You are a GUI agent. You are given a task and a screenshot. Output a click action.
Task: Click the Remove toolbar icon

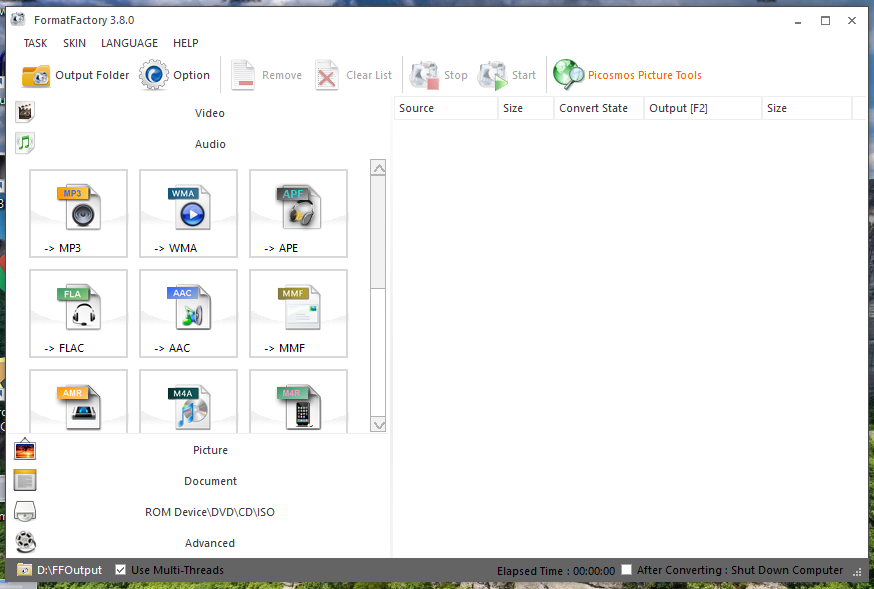pos(242,75)
